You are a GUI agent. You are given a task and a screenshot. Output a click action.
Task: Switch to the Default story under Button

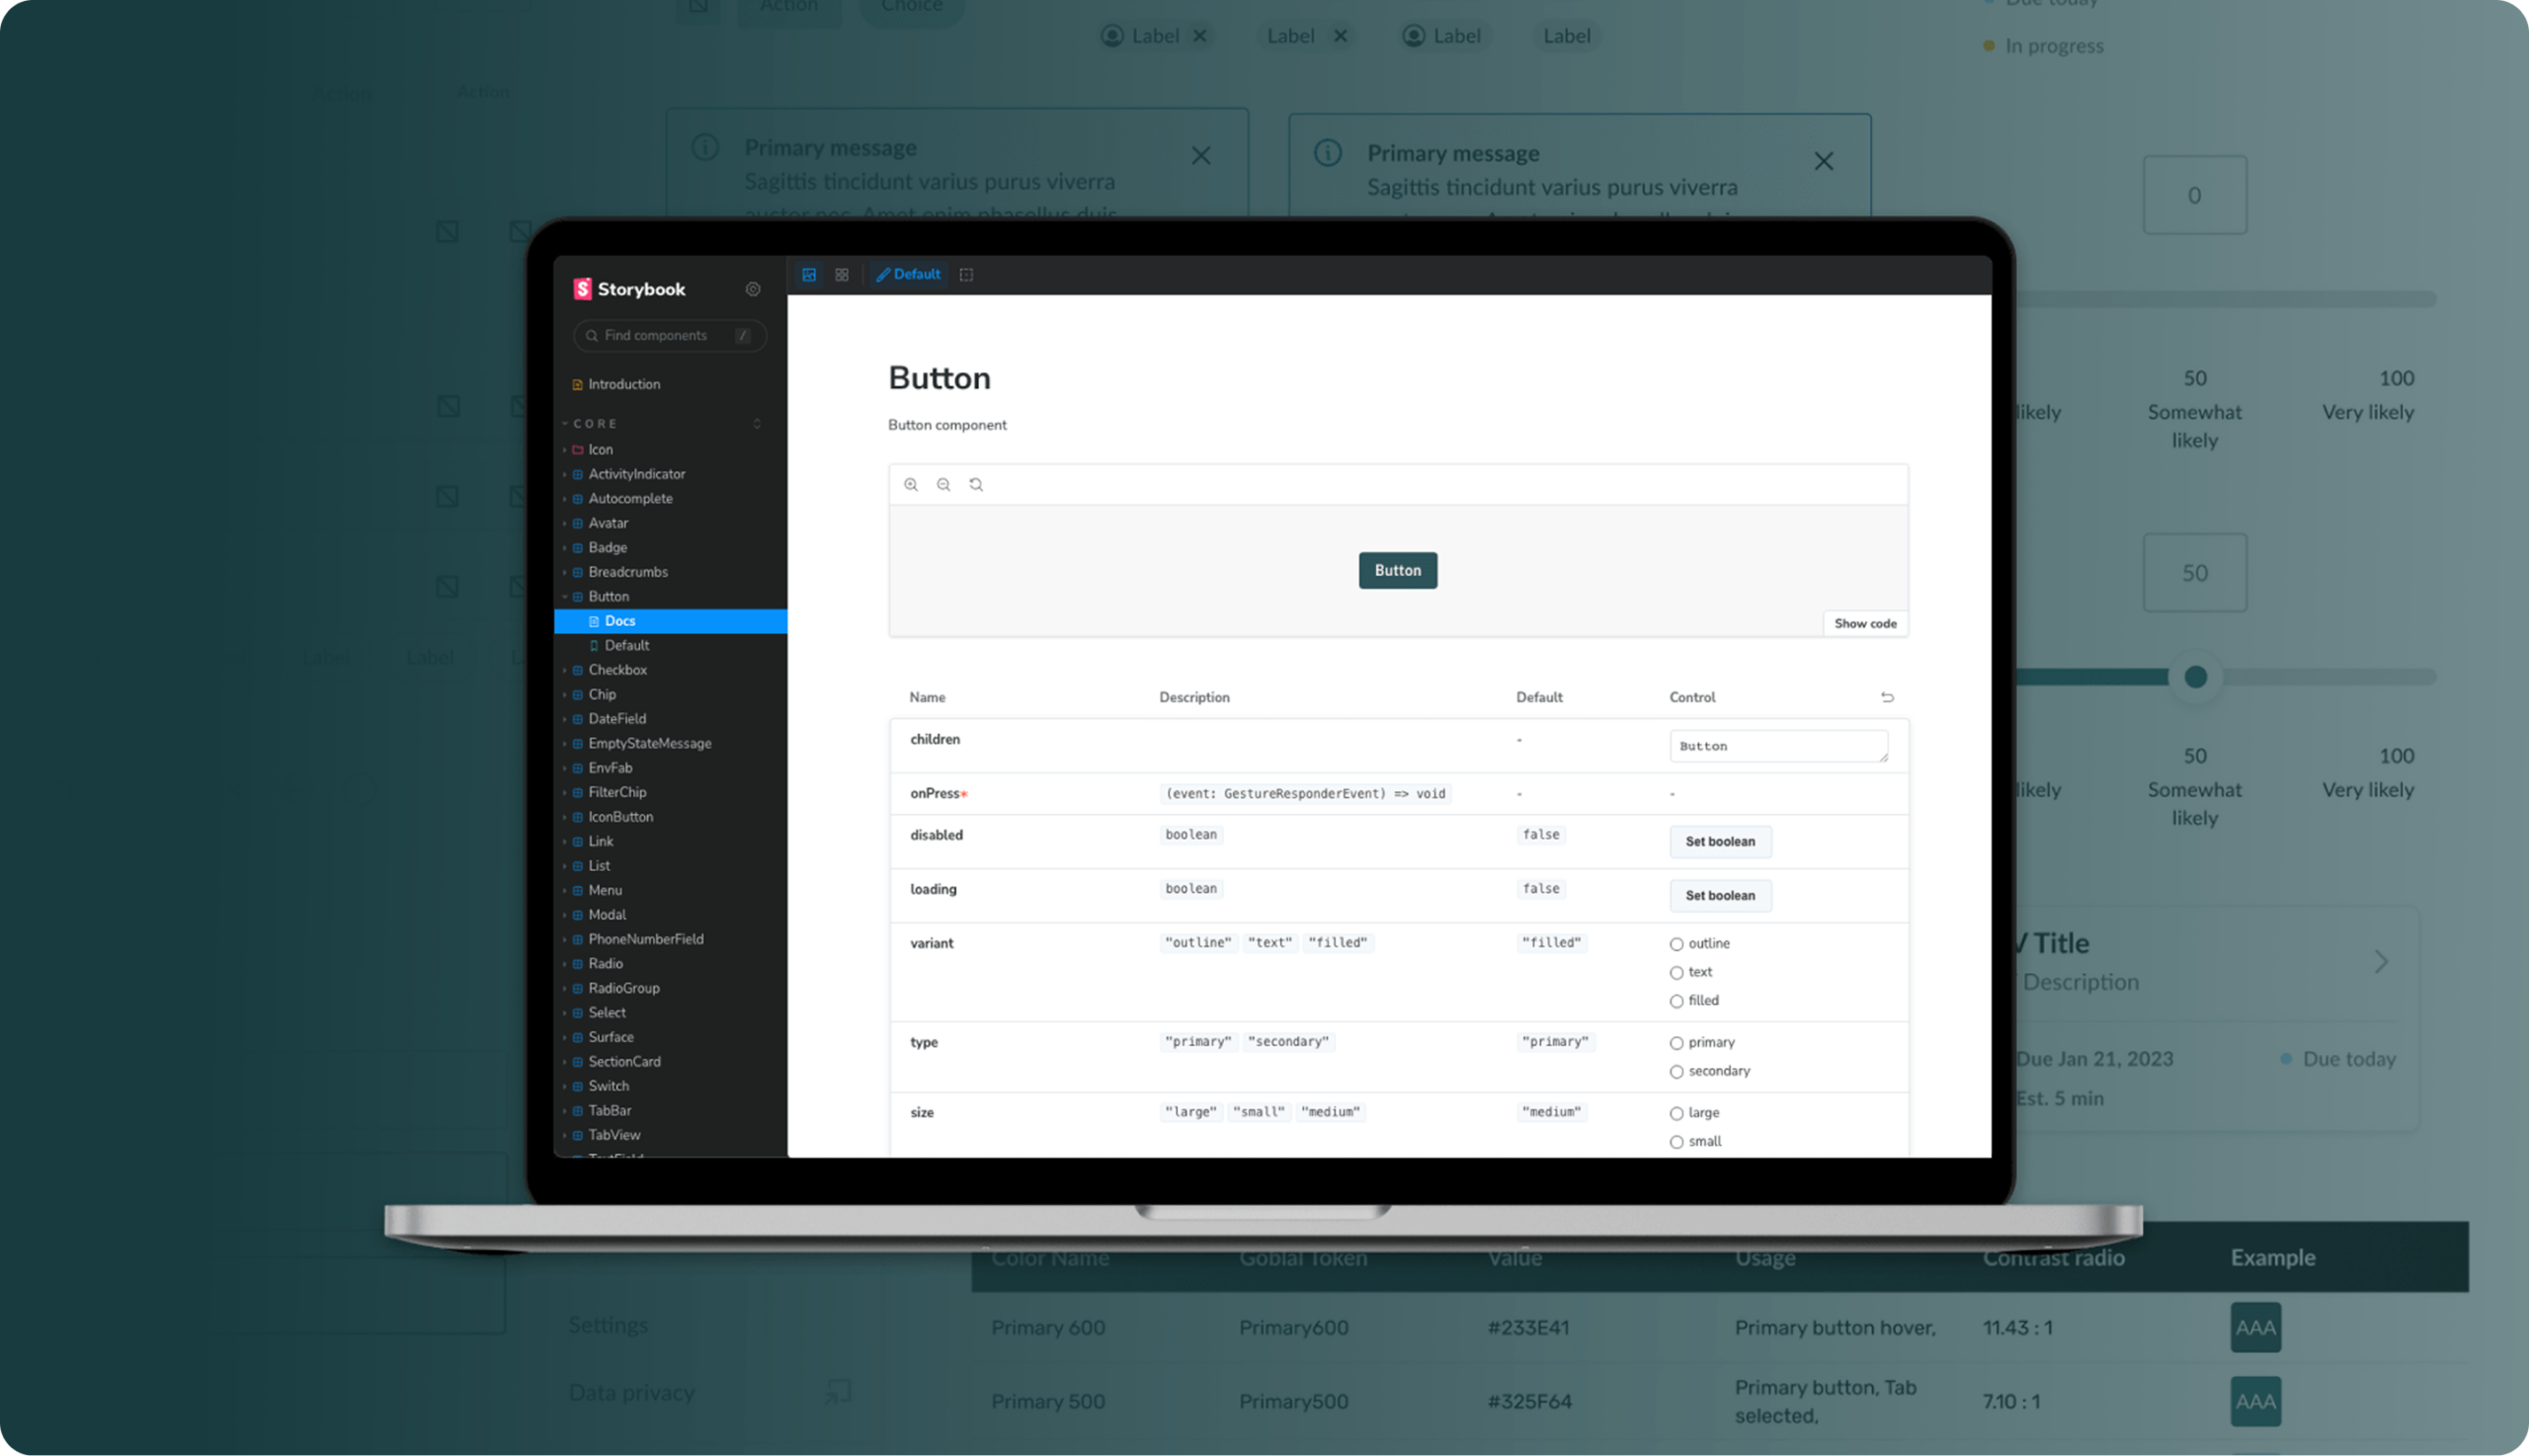click(626, 645)
